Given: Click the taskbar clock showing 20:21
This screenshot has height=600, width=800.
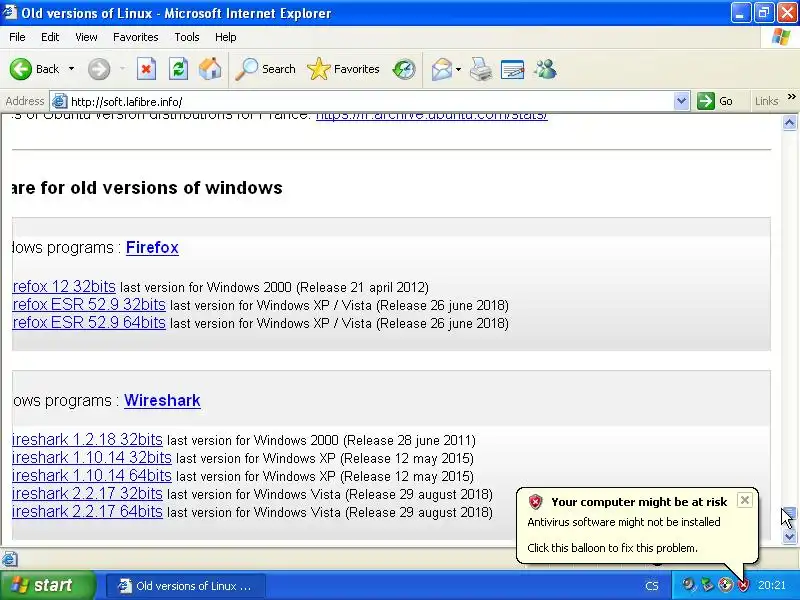Looking at the screenshot, I should (x=771, y=585).
